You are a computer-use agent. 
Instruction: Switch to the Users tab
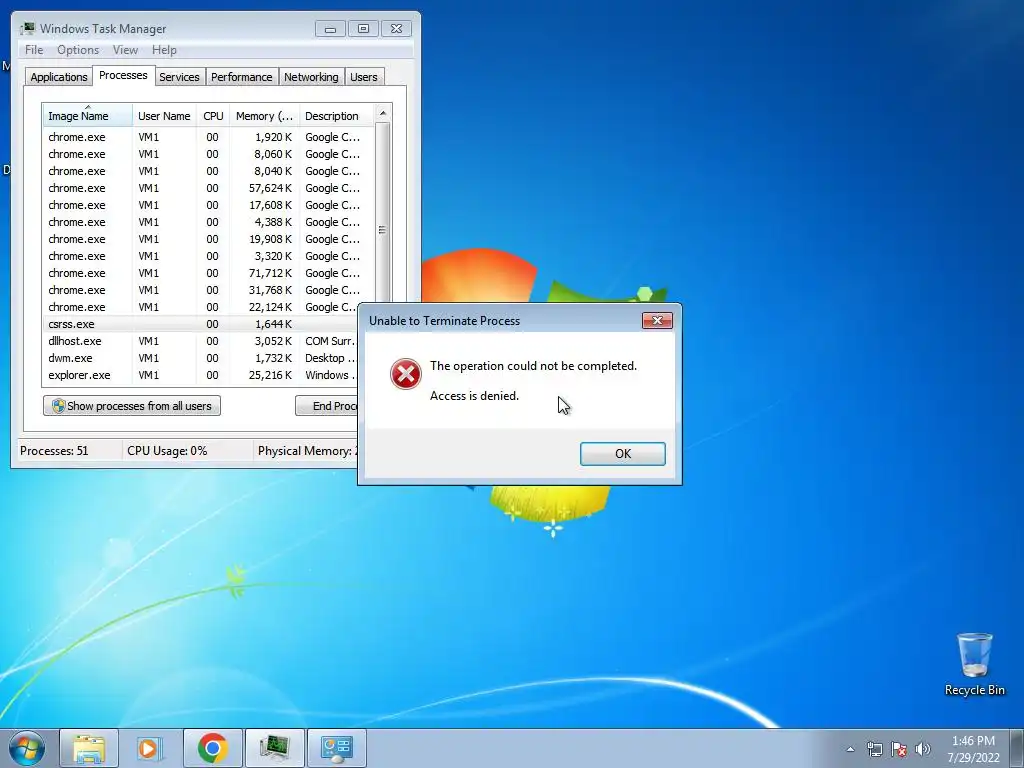coord(364,77)
